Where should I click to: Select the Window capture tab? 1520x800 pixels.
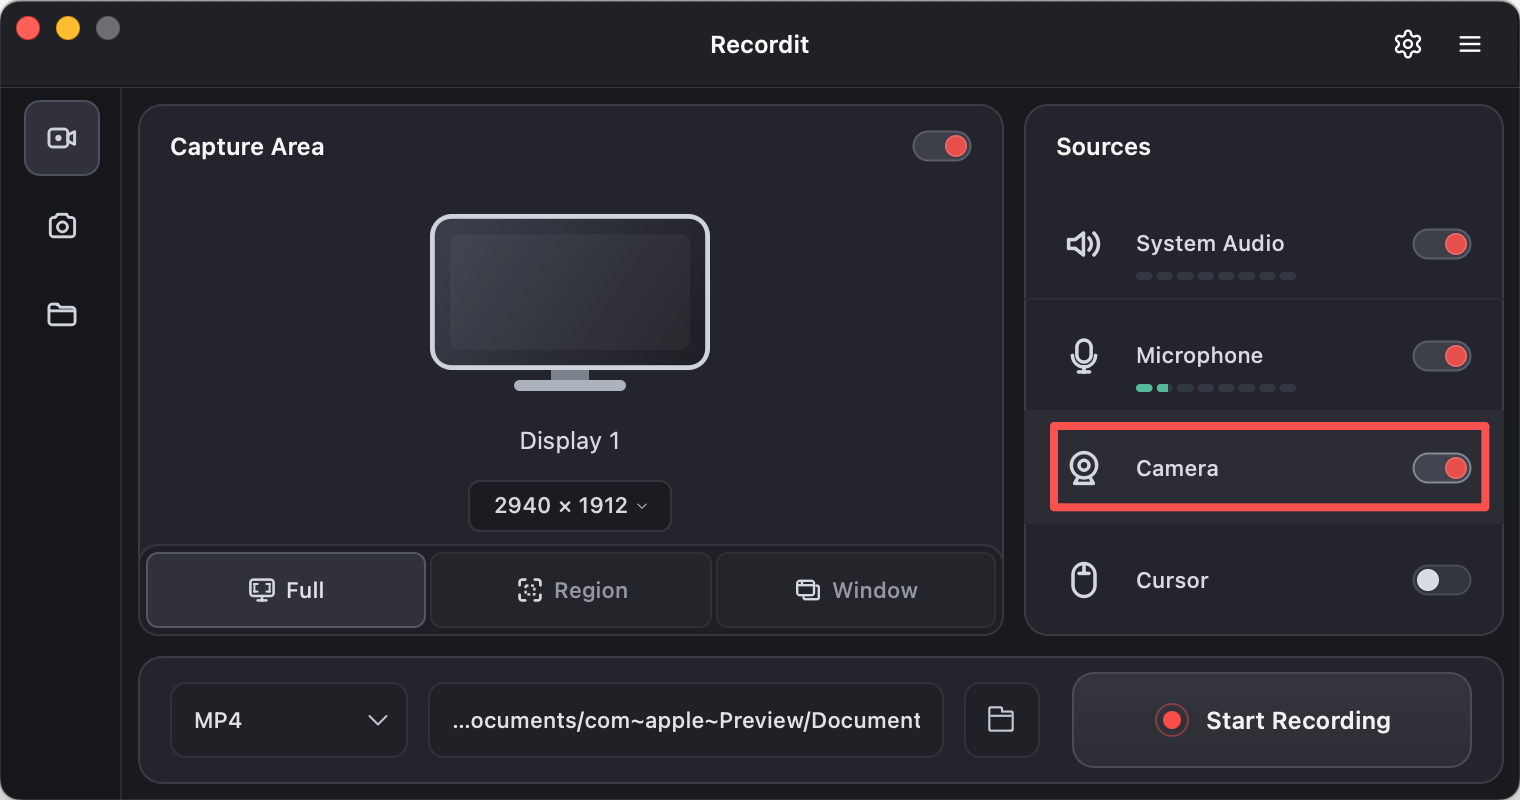tap(856, 590)
